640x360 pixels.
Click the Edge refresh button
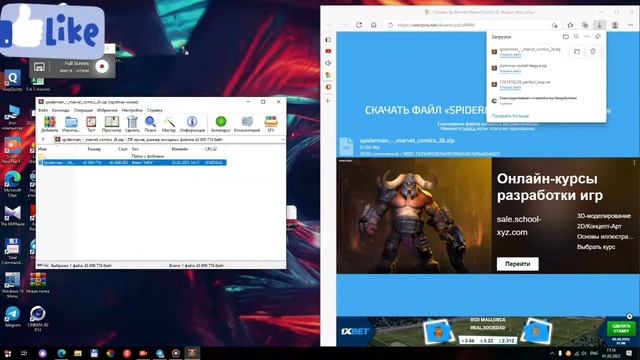click(x=359, y=25)
